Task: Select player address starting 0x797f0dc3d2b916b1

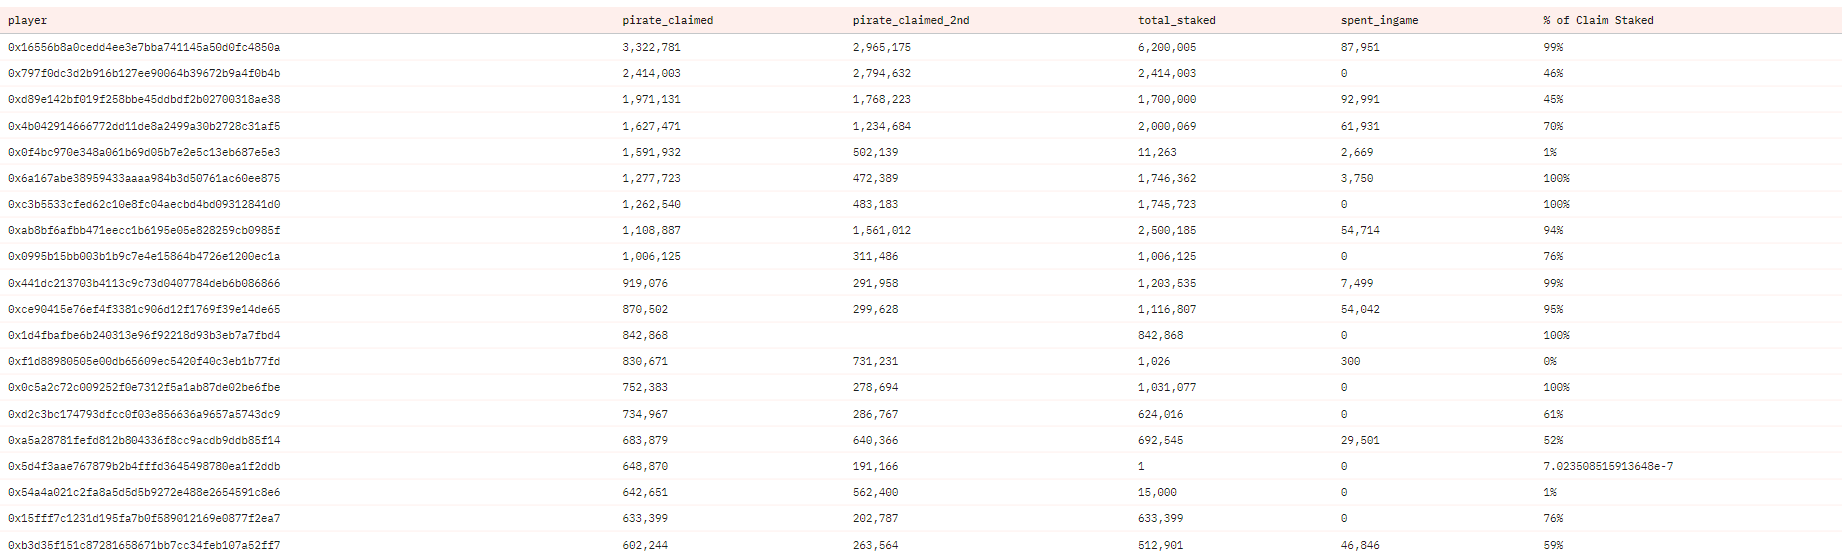Action: click(144, 73)
